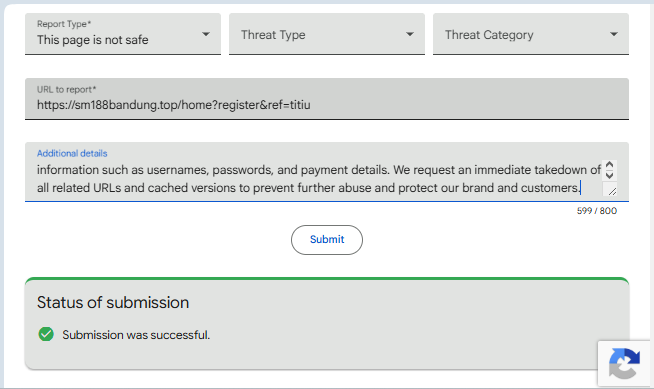Click the textarea resize handle
This screenshot has height=389, width=654.
612,191
